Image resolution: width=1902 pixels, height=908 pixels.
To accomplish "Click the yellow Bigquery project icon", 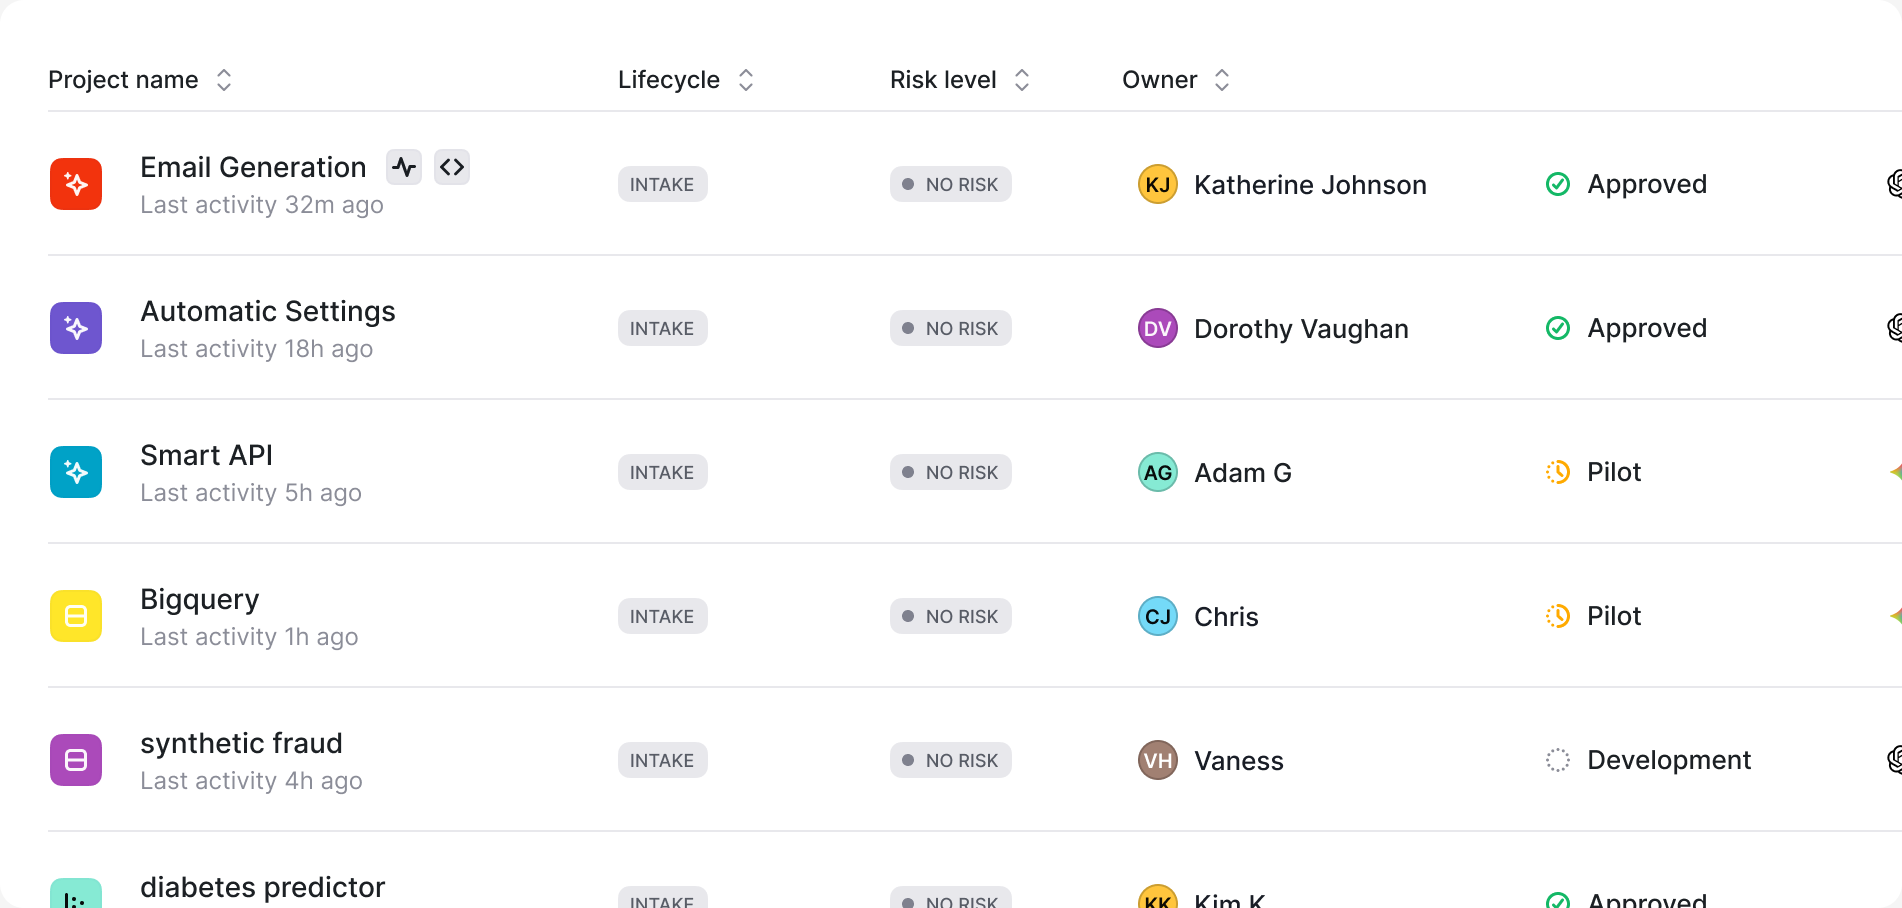I will pos(76,616).
